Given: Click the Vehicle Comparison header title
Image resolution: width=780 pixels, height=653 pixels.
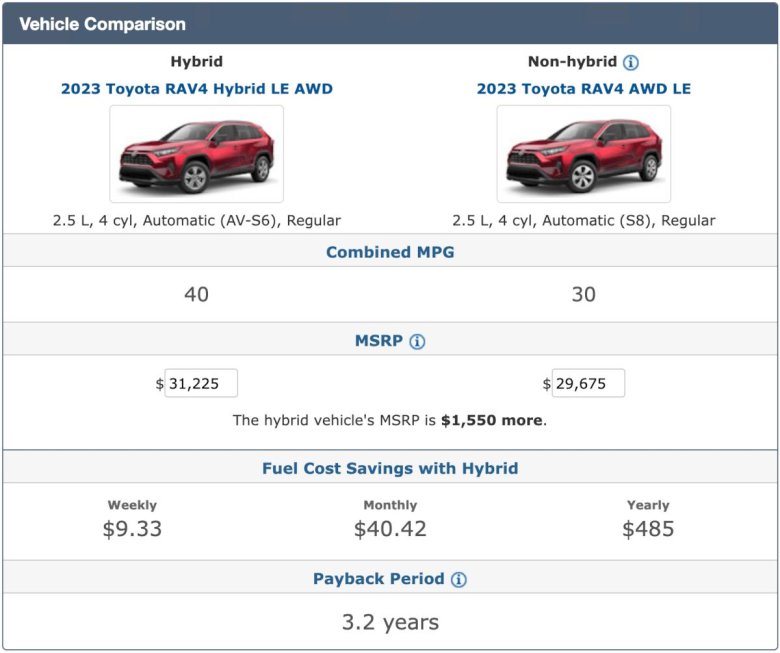Looking at the screenshot, I should 102,24.
